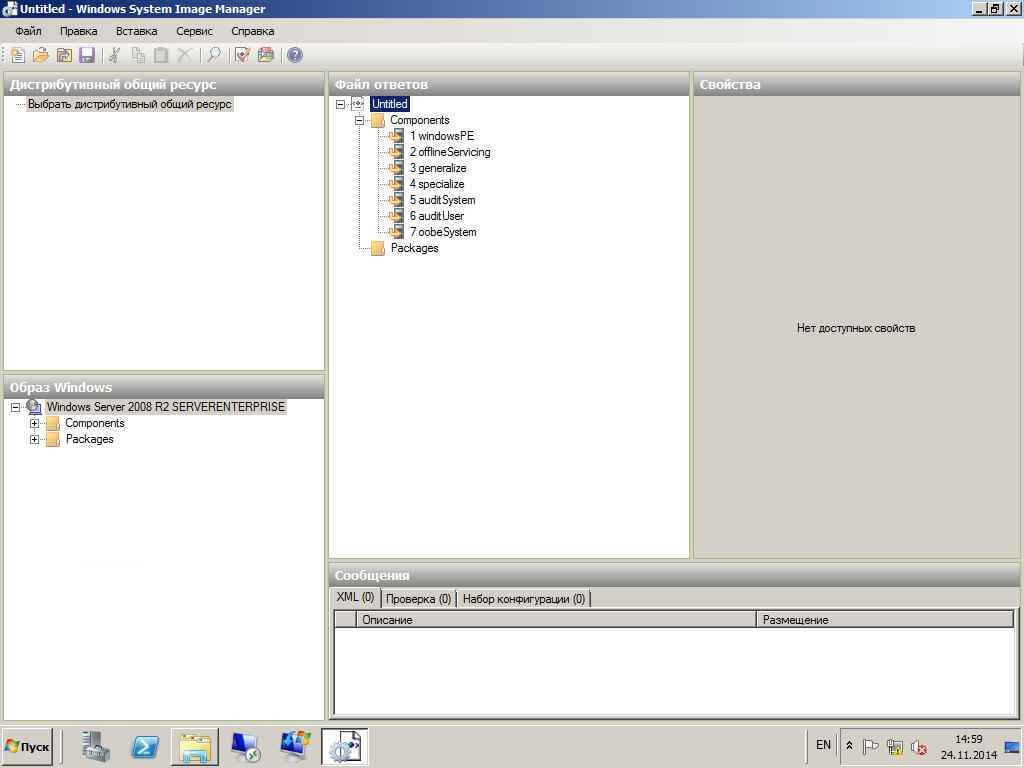Image resolution: width=1024 pixels, height=768 pixels.
Task: Click the close answer file toolbar icon
Action: point(64,56)
